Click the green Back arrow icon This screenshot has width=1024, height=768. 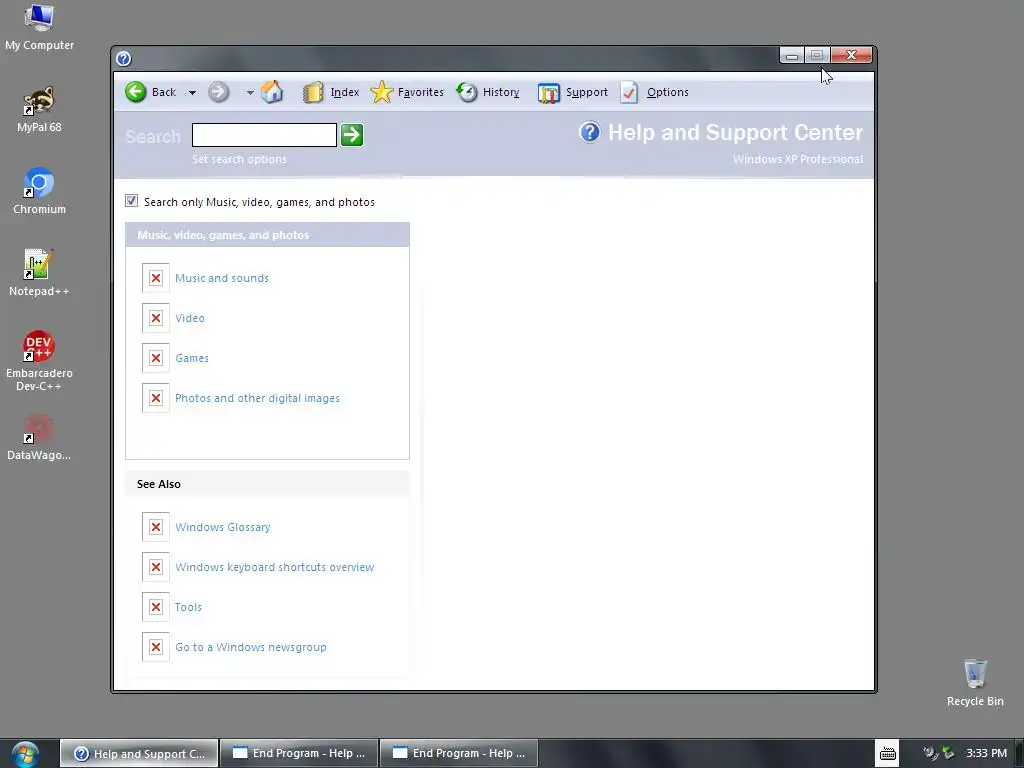click(136, 92)
